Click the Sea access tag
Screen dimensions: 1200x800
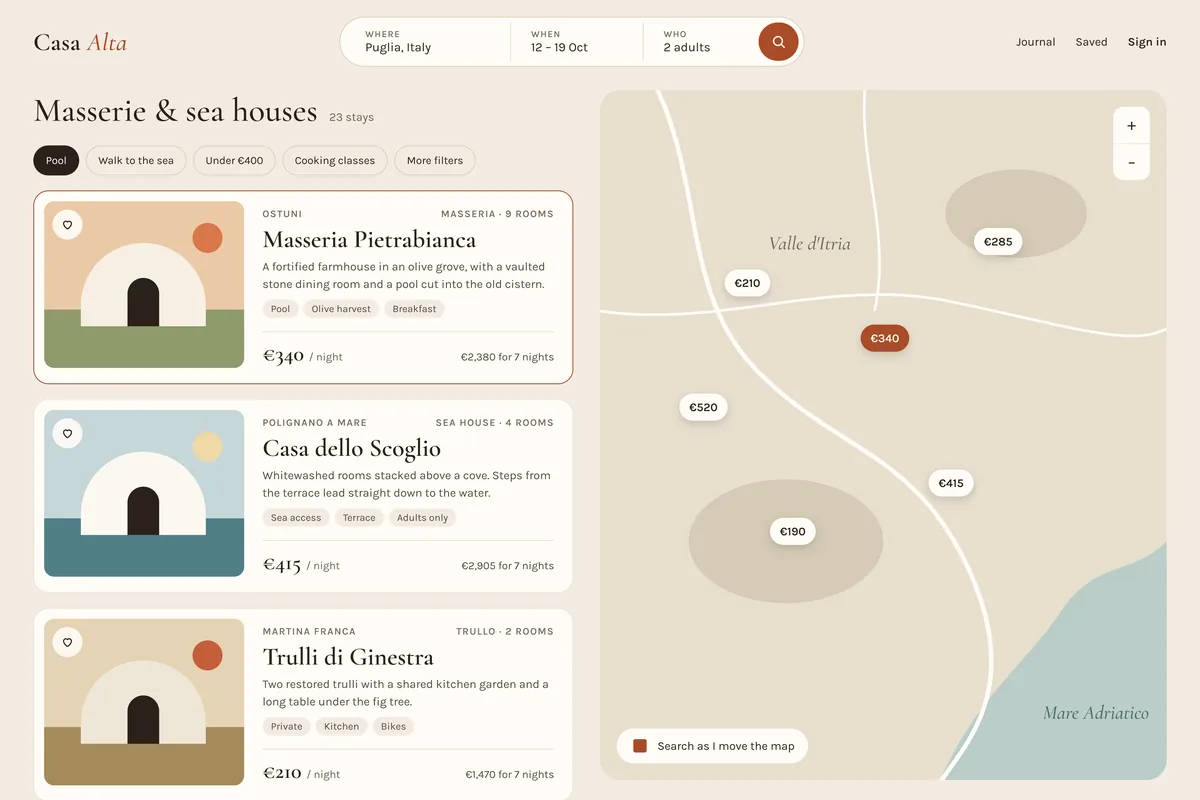296,518
